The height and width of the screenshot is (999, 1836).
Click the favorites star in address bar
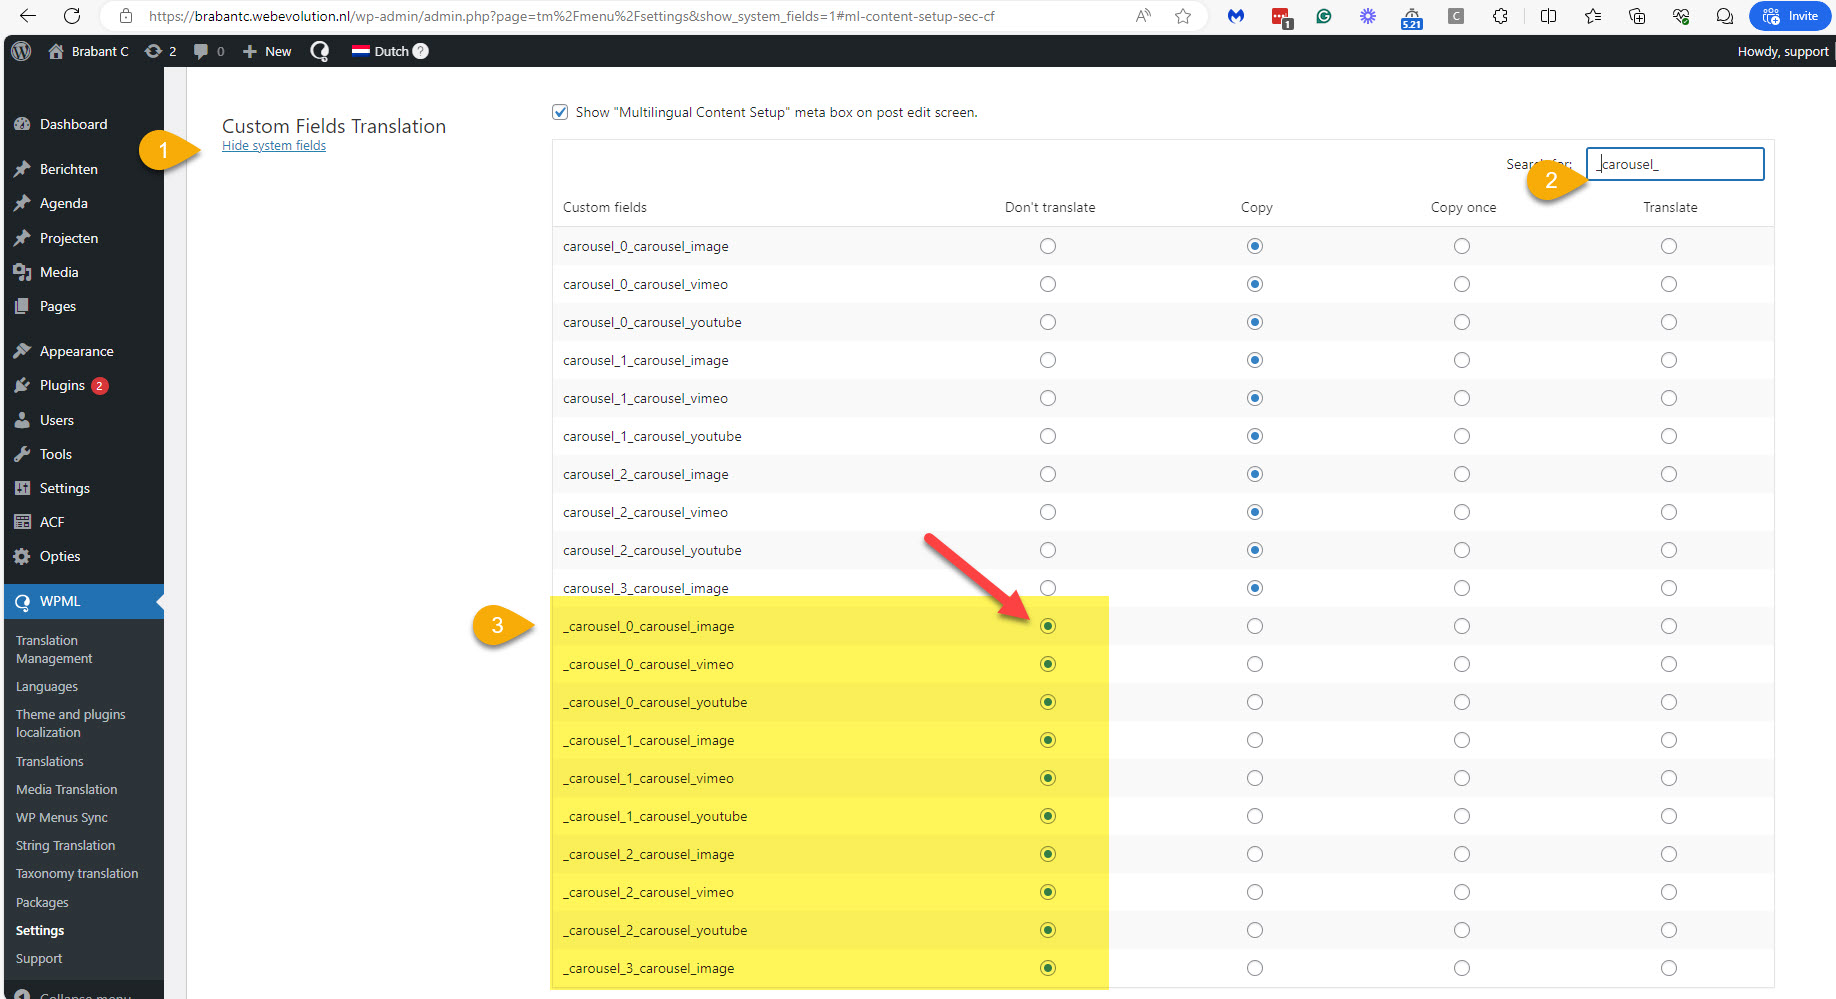click(1183, 16)
